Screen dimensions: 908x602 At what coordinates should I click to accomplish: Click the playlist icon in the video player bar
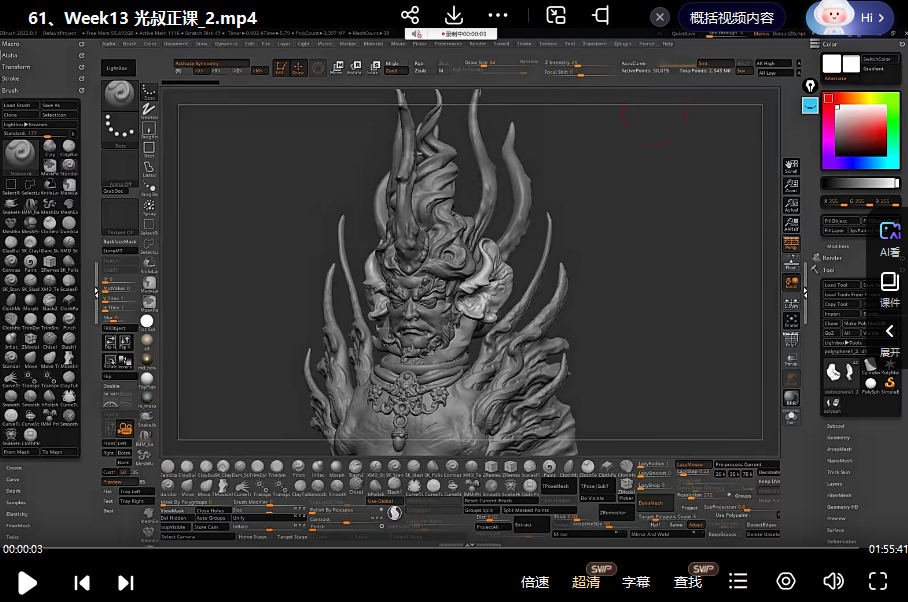coord(738,580)
